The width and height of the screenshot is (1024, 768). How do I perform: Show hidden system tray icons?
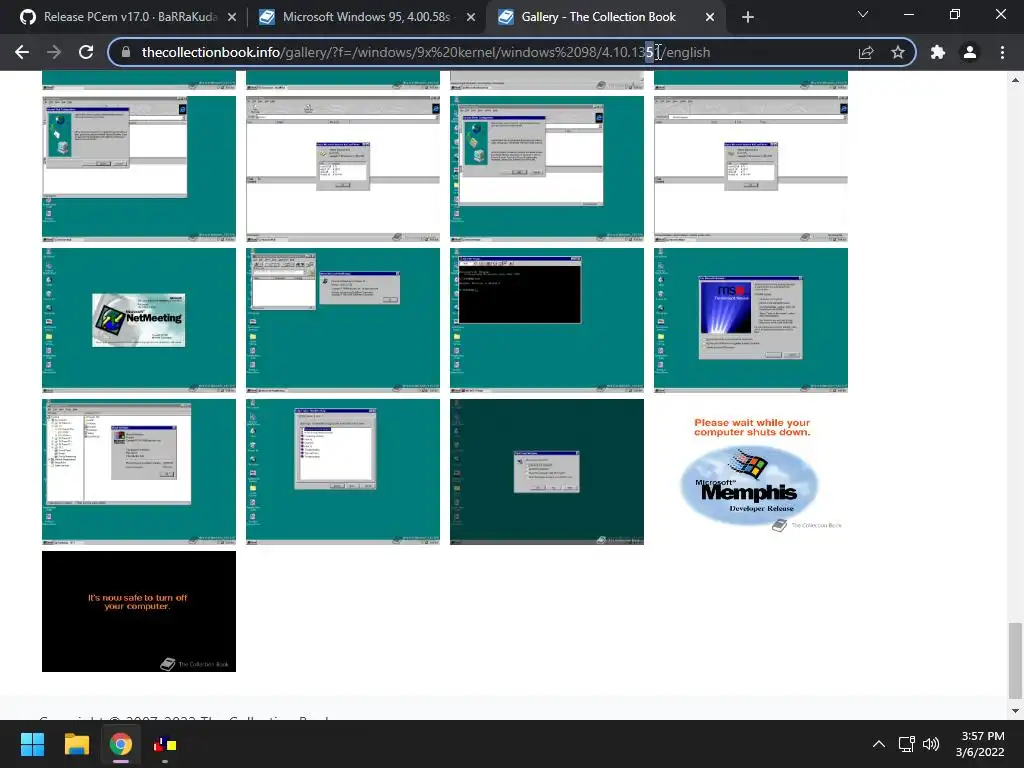coord(879,744)
